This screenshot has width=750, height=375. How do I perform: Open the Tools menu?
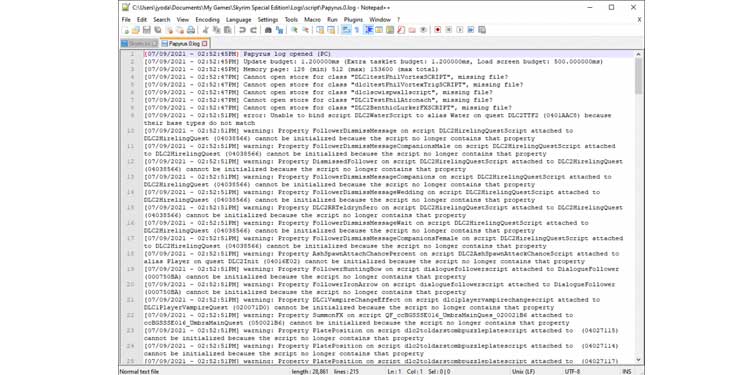291,20
